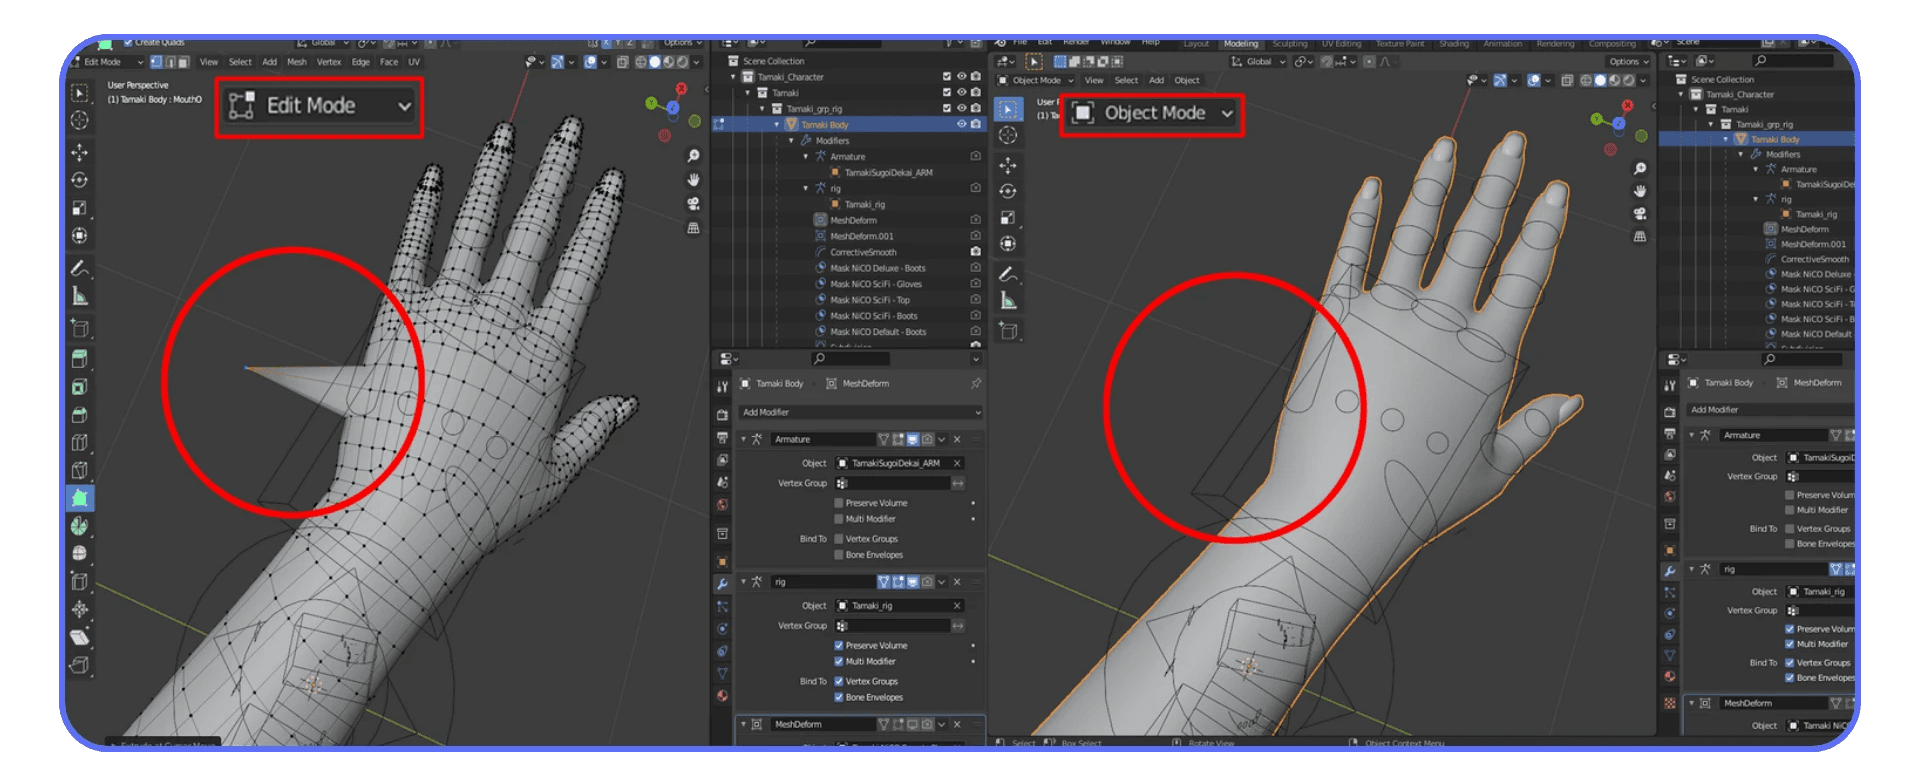Select the Loop Cut tool in left viewport
The image size is (1920, 783).
coord(80,443)
